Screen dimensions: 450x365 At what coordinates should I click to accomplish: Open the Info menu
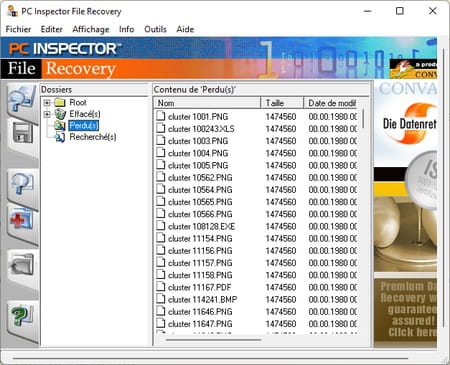coord(127,29)
